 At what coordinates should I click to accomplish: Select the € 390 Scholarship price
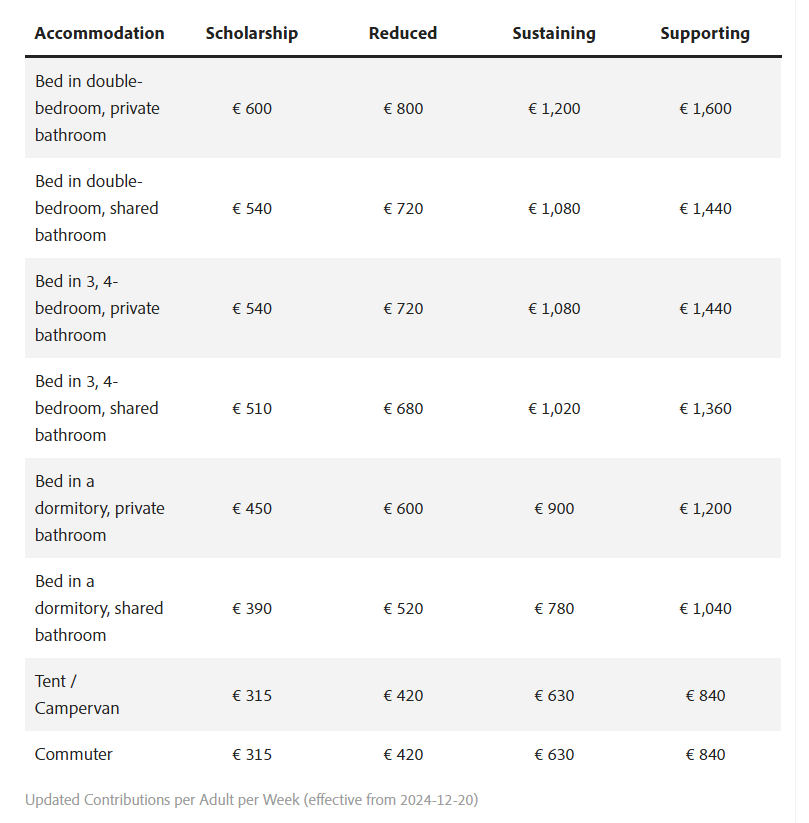click(251, 608)
